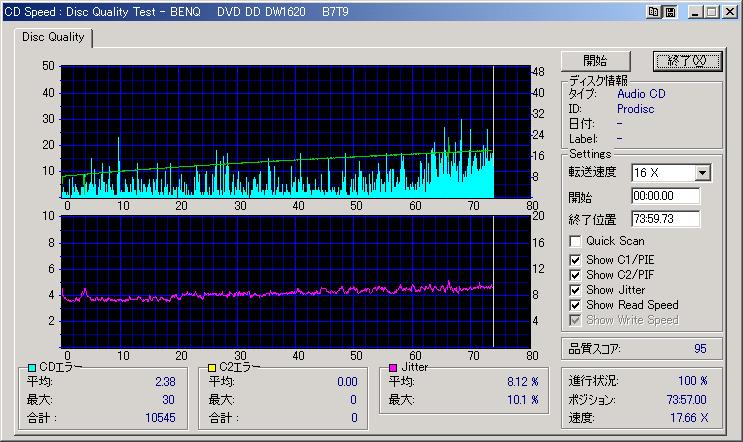Toggle Show Jitter checkbox
The image size is (743, 442).
coord(575,290)
